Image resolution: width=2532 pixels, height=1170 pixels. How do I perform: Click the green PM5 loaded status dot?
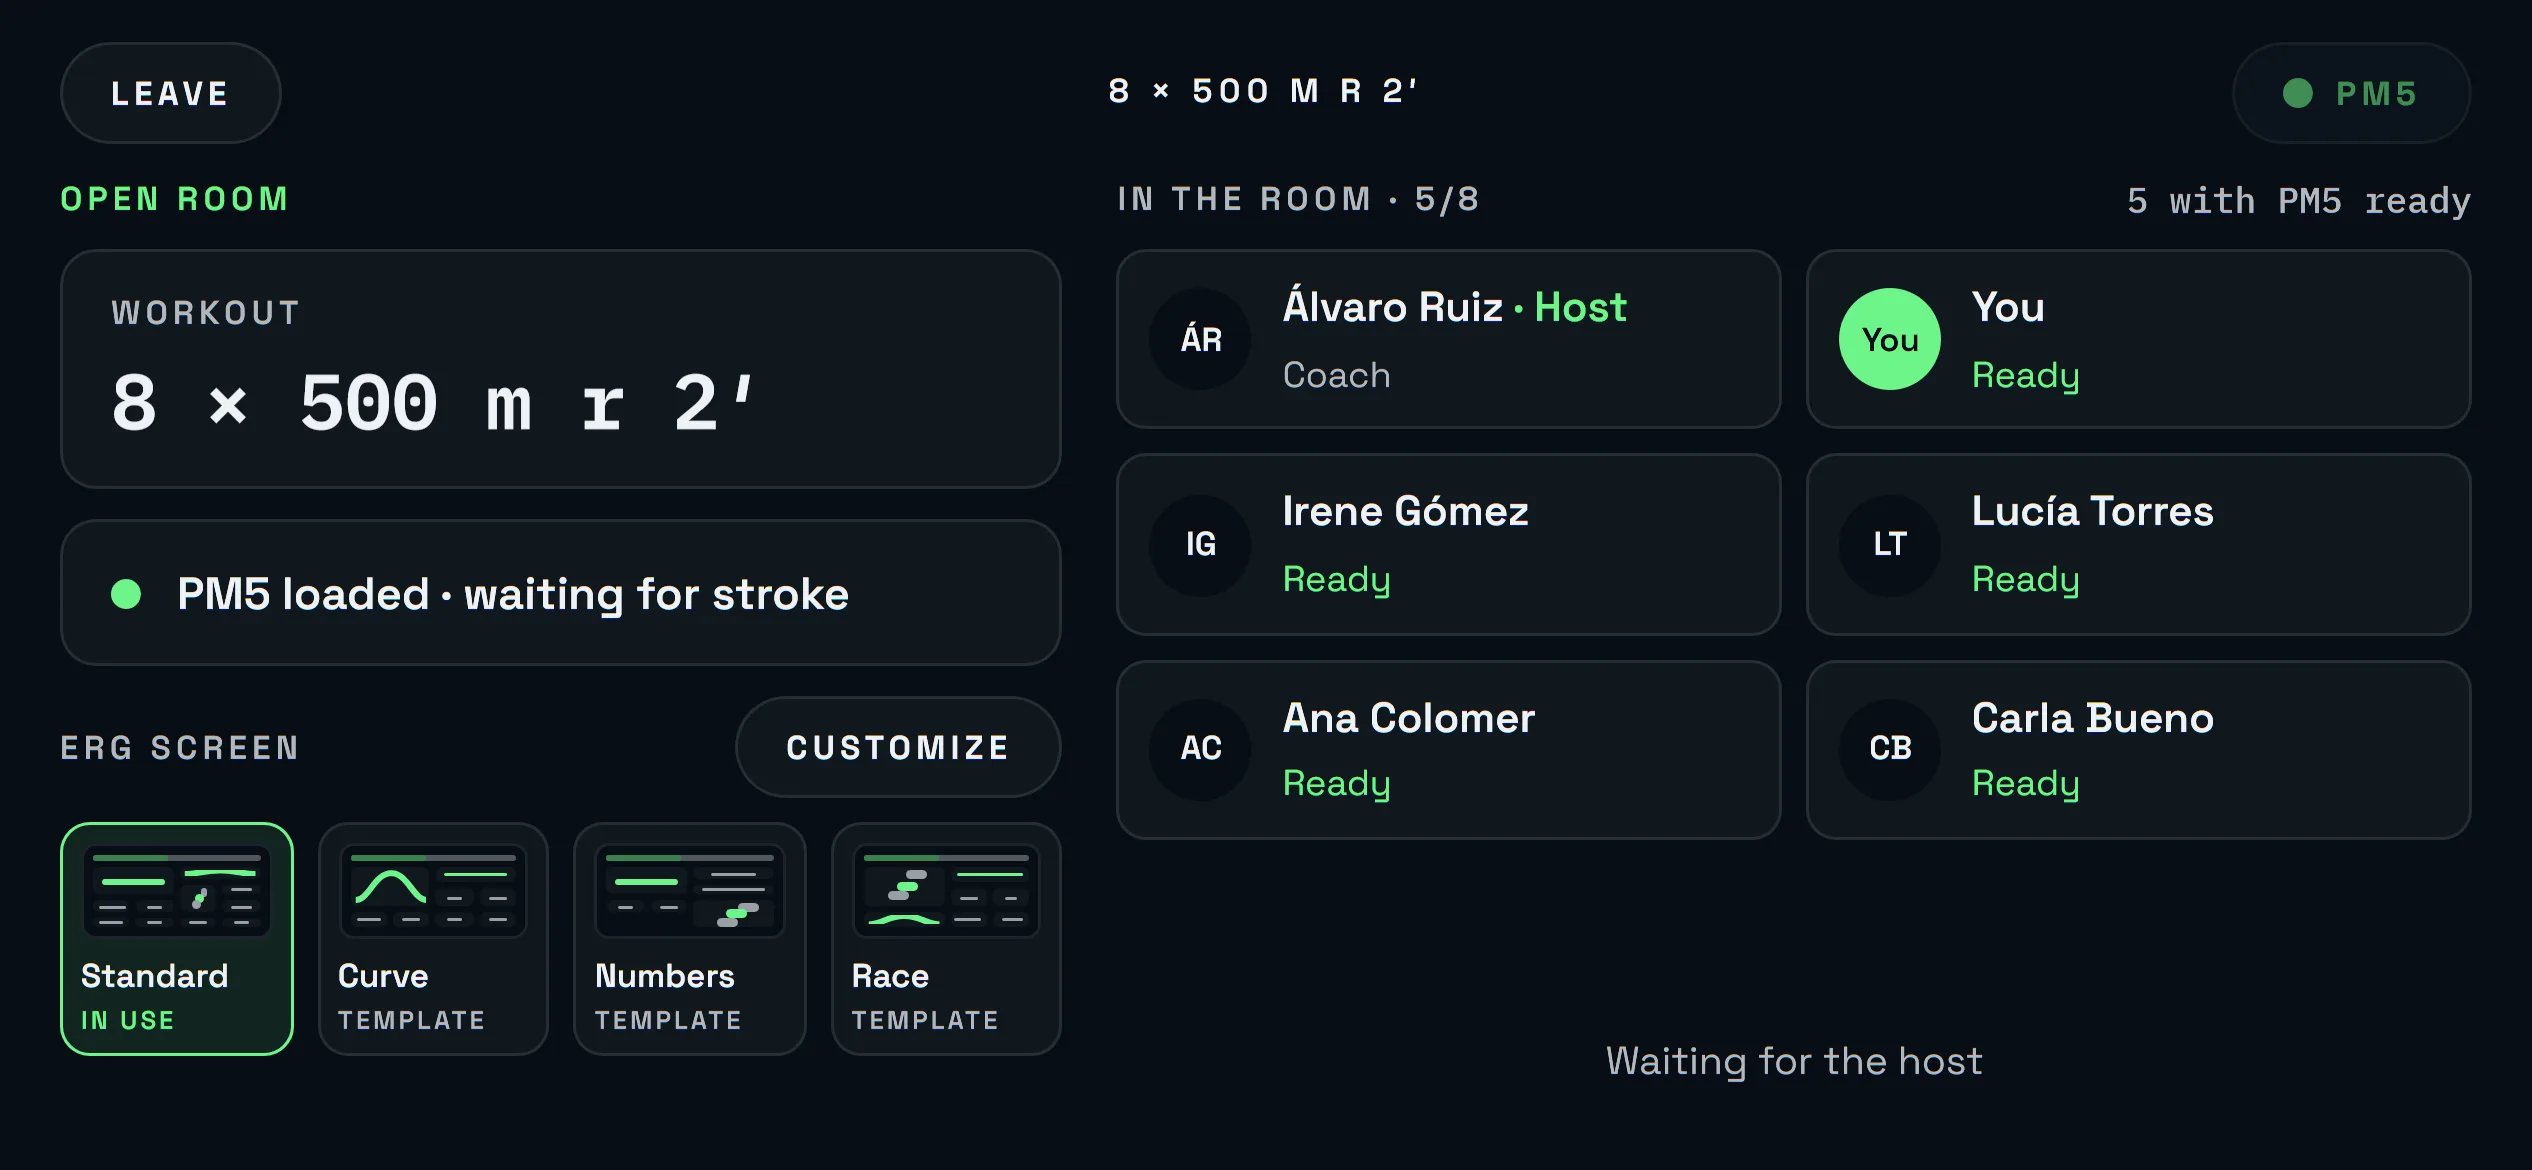[x=126, y=594]
